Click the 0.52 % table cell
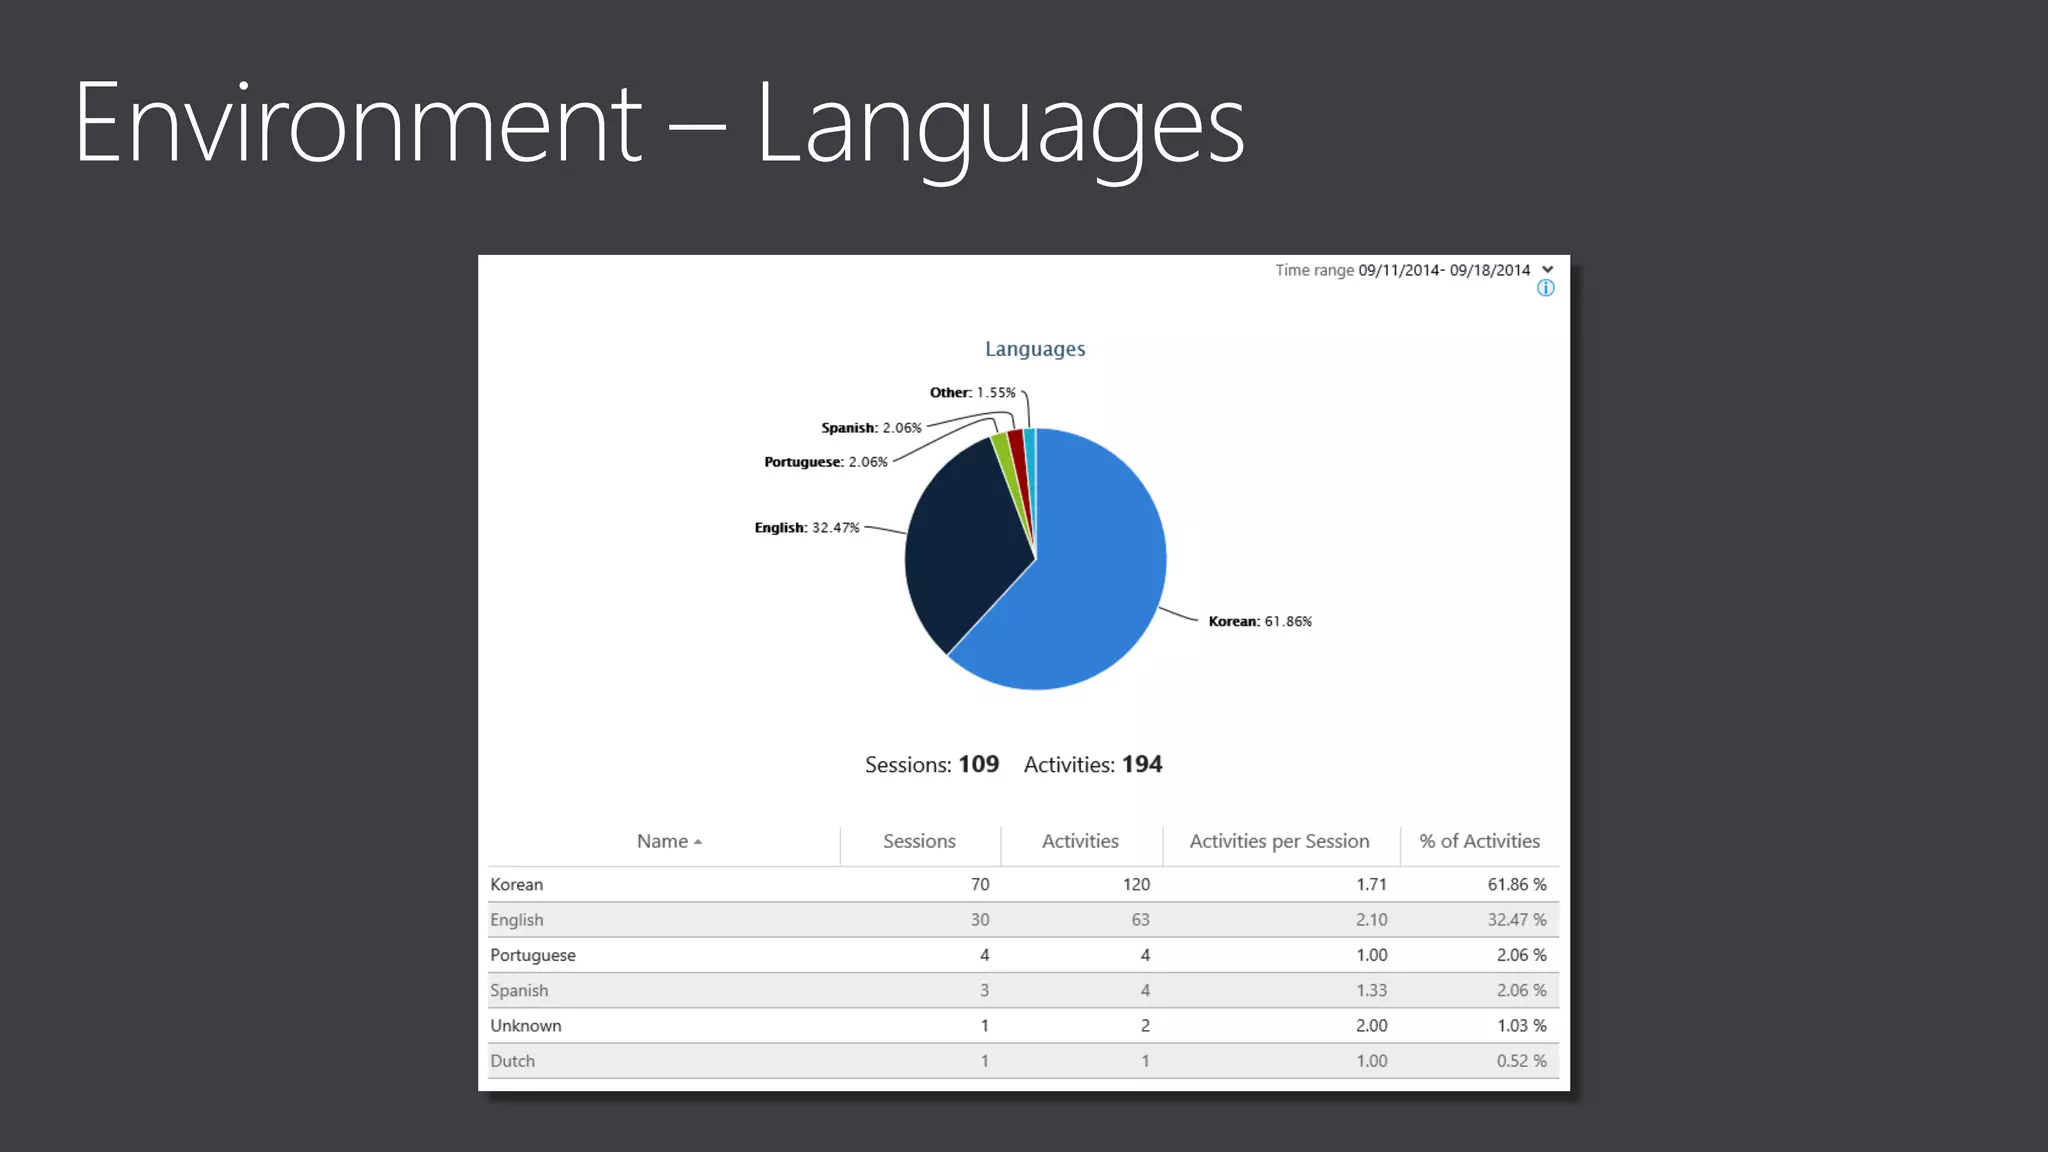Viewport: 2048px width, 1152px height. pyautogui.click(x=1521, y=1061)
